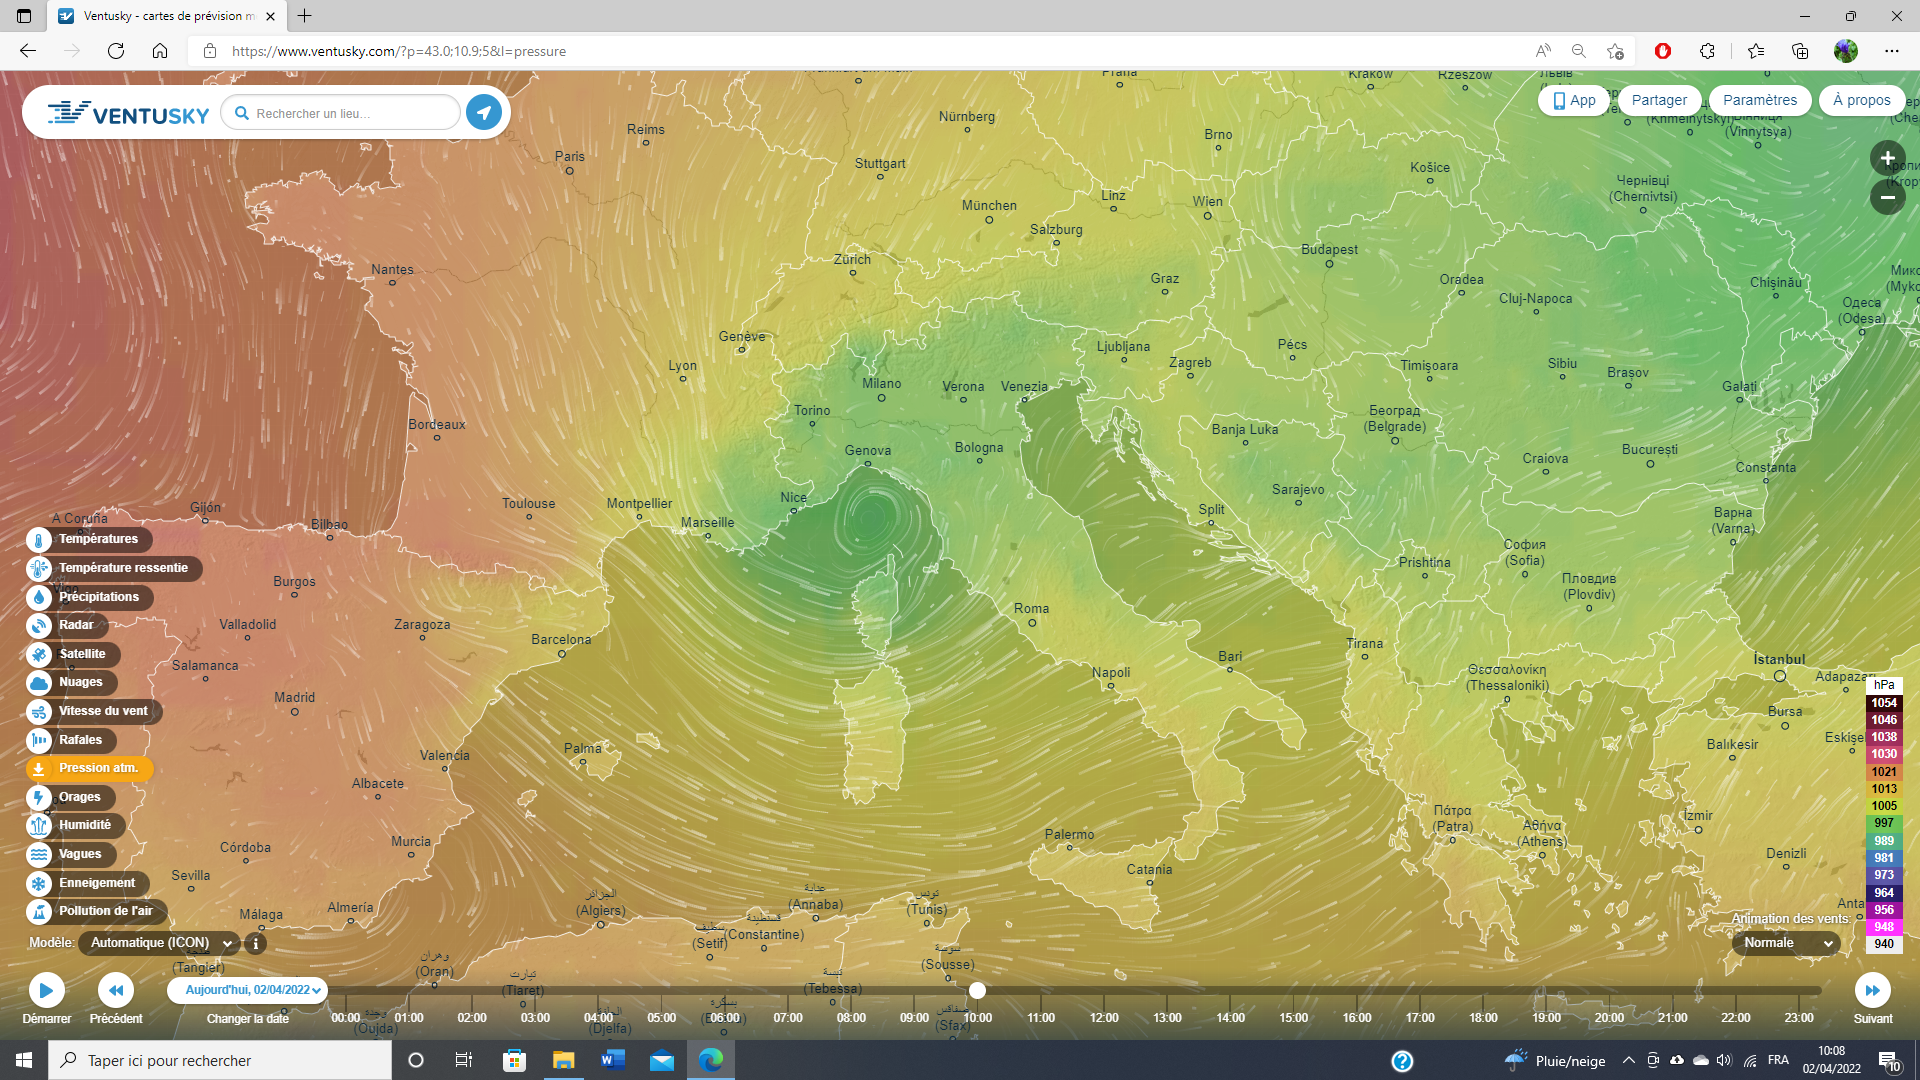Open the À propos menu
This screenshot has width=1920, height=1080.
click(x=1861, y=100)
